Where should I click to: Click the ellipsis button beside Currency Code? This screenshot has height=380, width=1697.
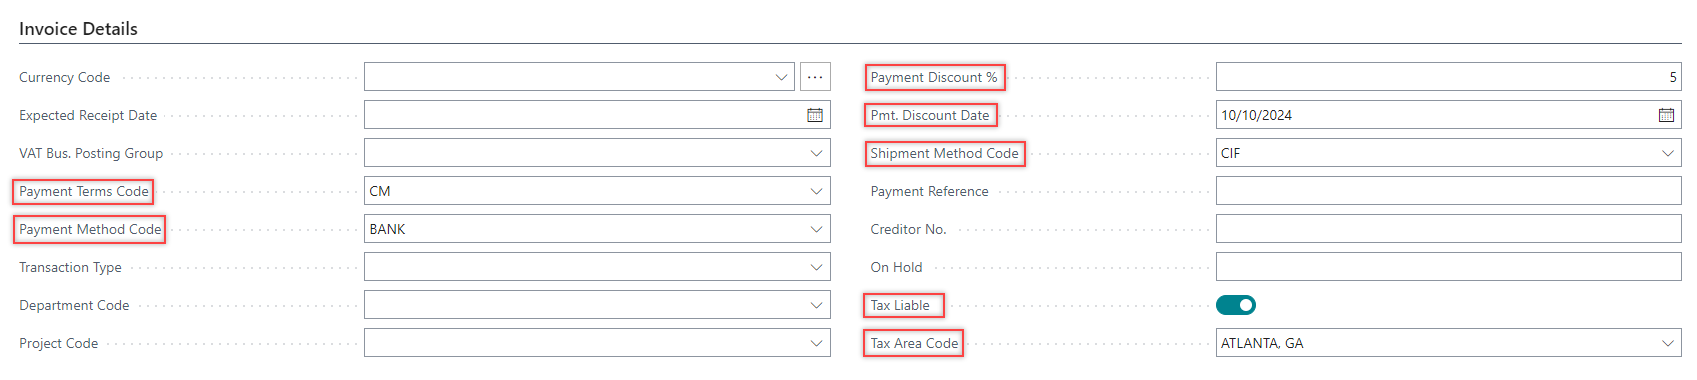pos(815,77)
